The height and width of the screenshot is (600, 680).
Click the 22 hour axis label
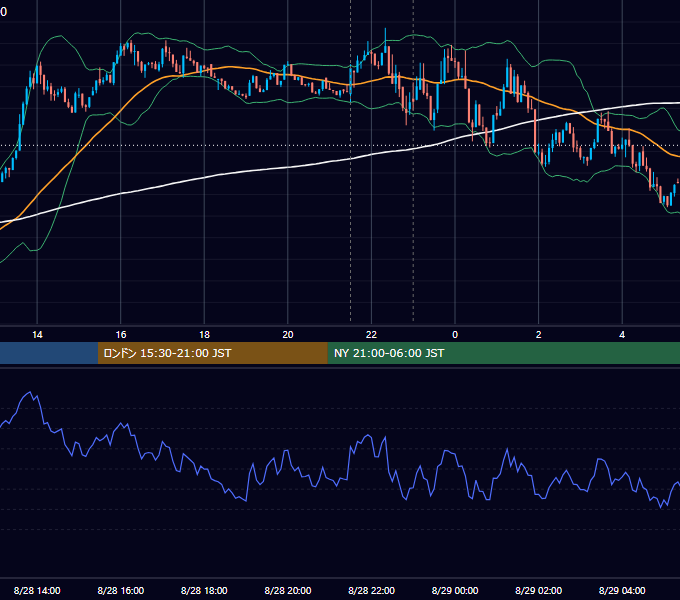coord(371,335)
